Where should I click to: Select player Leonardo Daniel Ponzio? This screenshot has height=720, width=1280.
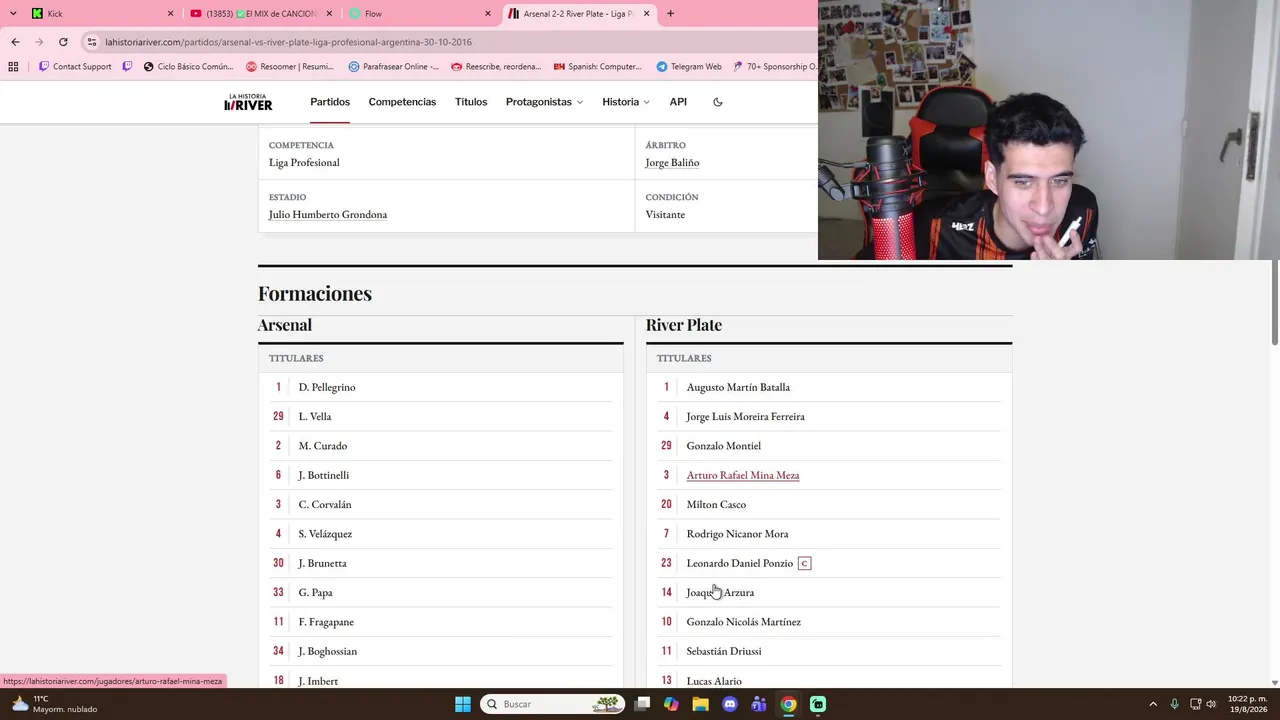(x=740, y=563)
